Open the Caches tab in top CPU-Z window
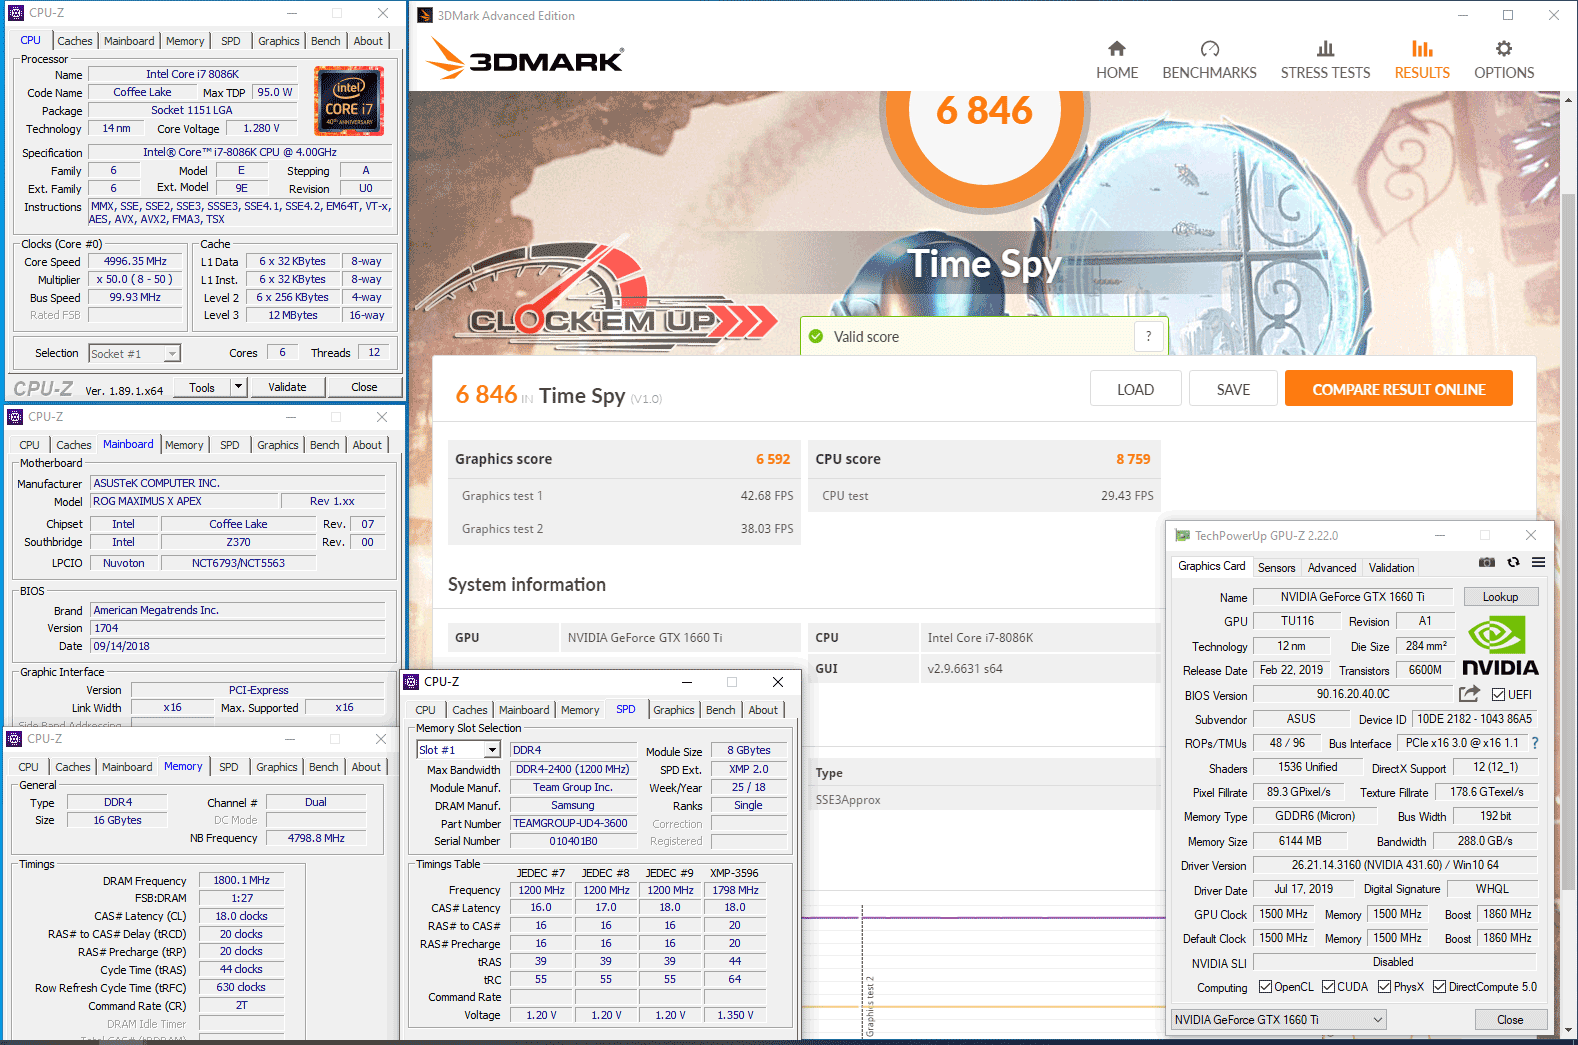 (x=75, y=41)
